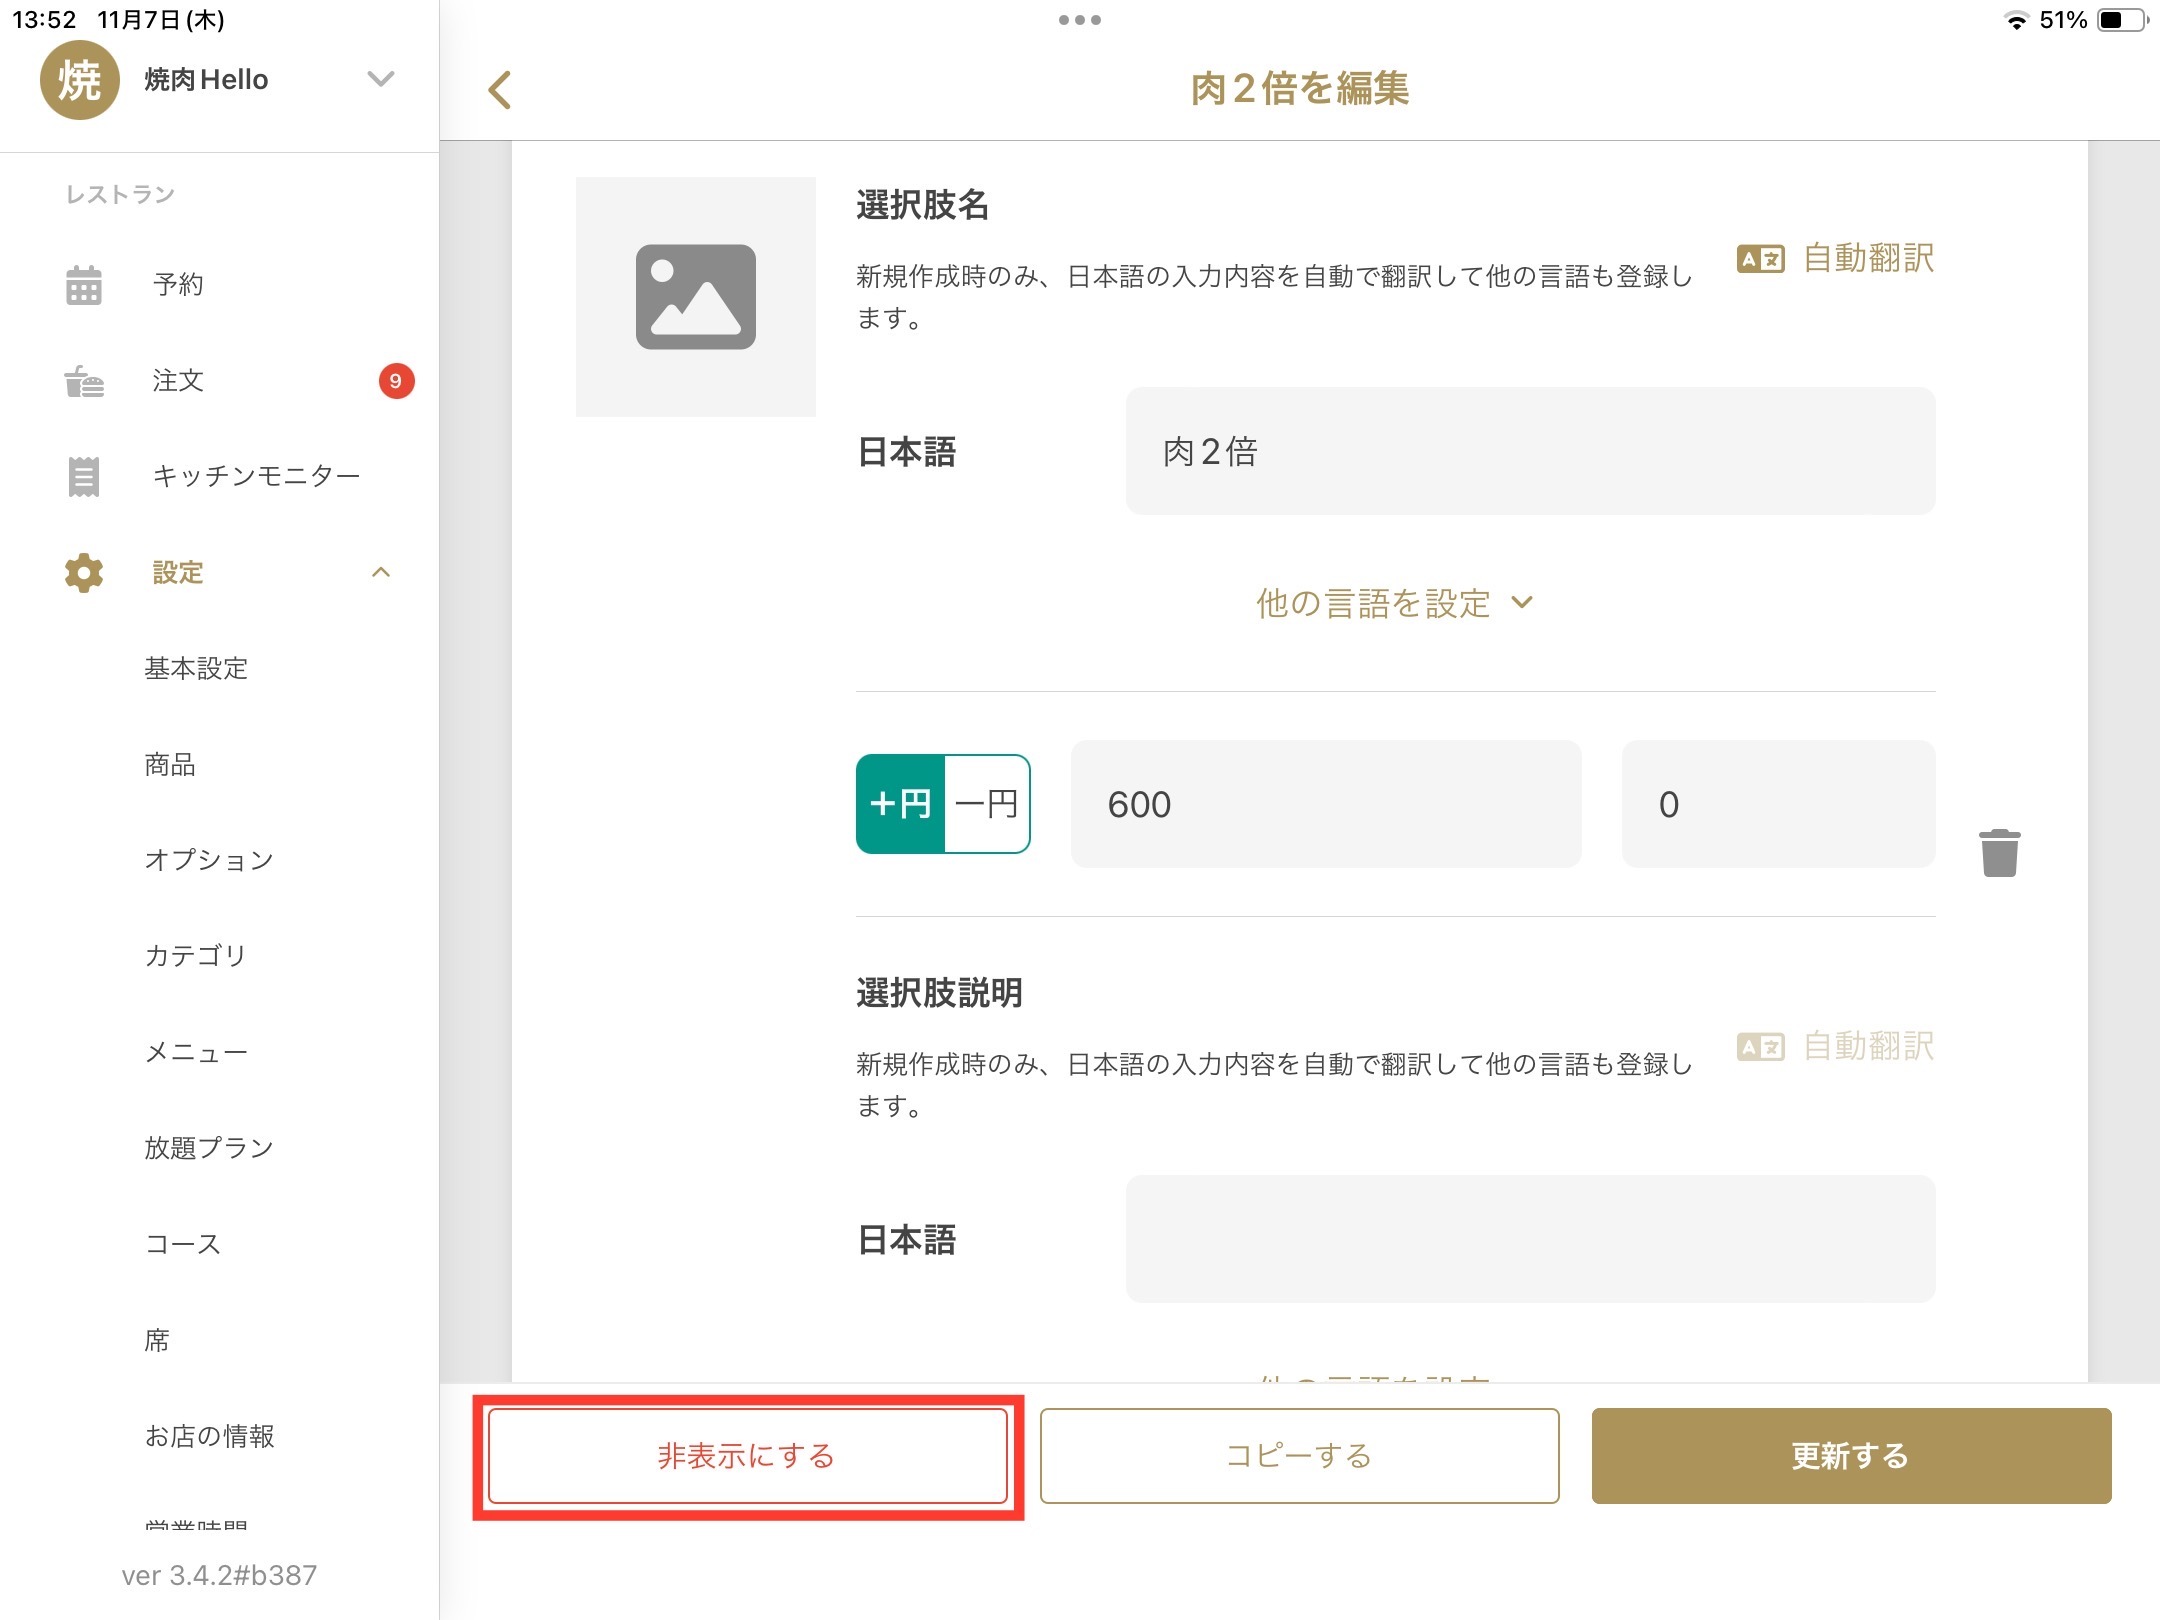This screenshot has height=1620, width=2160.
Task: Select 基本設定 submenu item
Action: click(196, 668)
